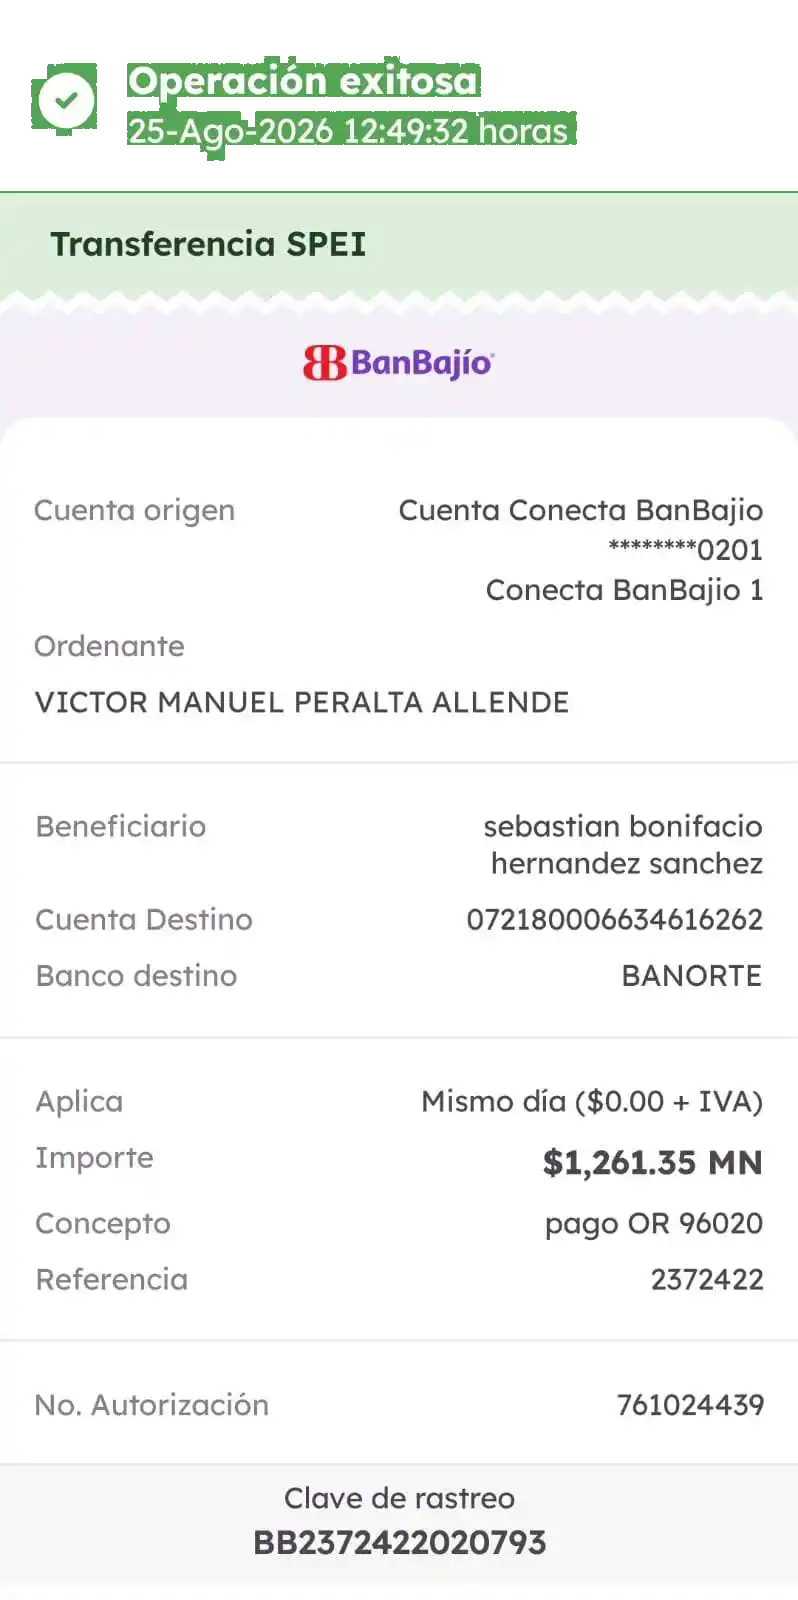Image resolution: width=798 pixels, height=1600 pixels.
Task: Select tracking key BB2372422020793
Action: tap(399, 1542)
